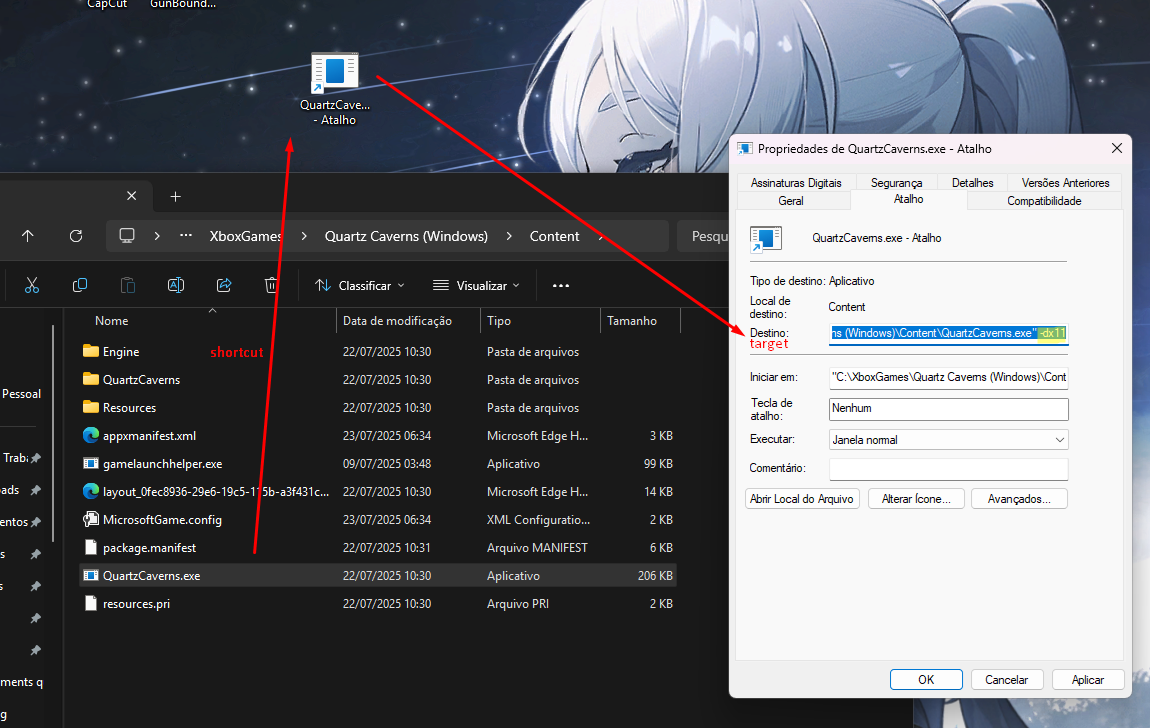Click the Comentário input field
Screen dimensions: 1150x728
948,468
